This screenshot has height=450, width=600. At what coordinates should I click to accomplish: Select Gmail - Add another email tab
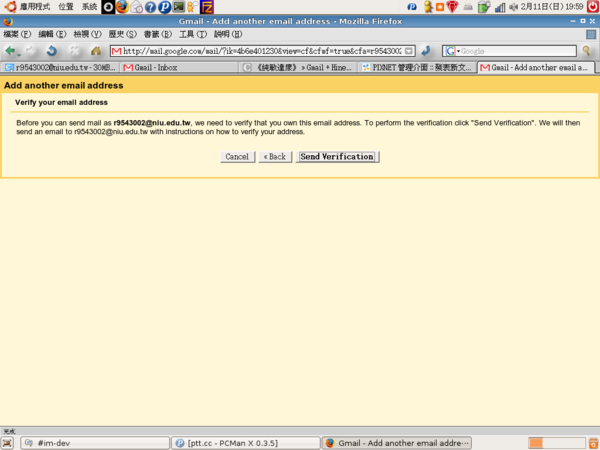point(536,68)
